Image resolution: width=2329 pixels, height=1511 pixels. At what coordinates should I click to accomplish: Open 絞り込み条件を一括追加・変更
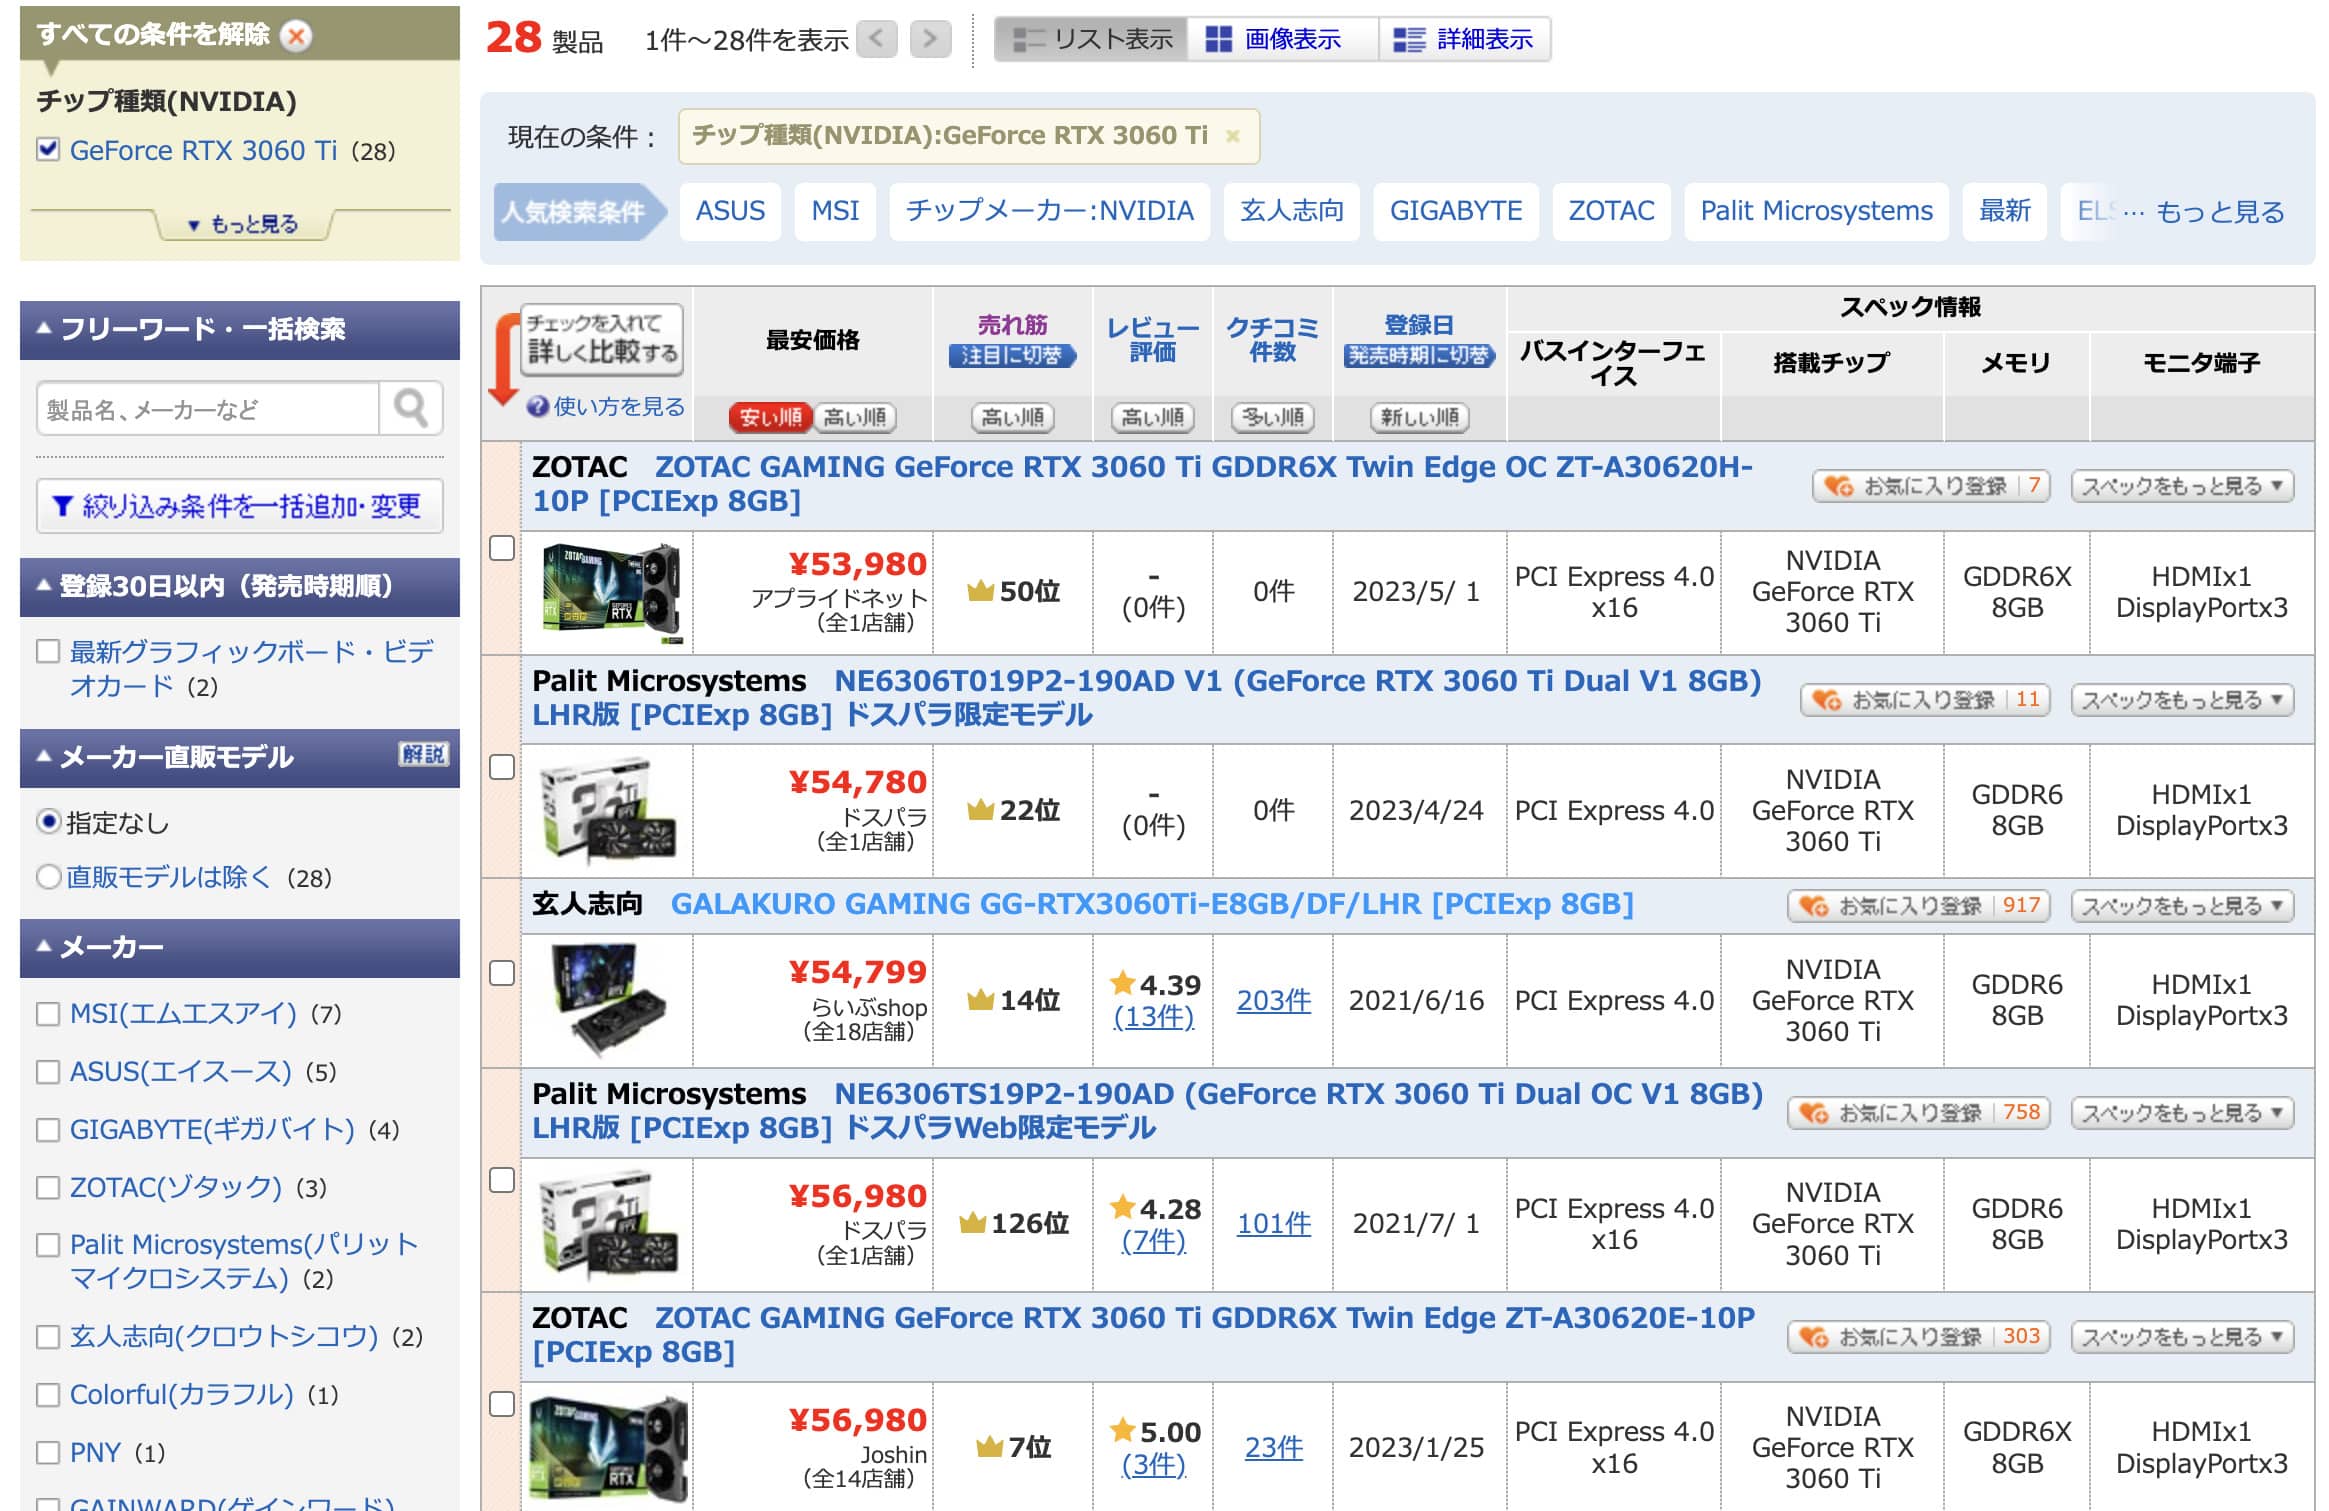(239, 506)
